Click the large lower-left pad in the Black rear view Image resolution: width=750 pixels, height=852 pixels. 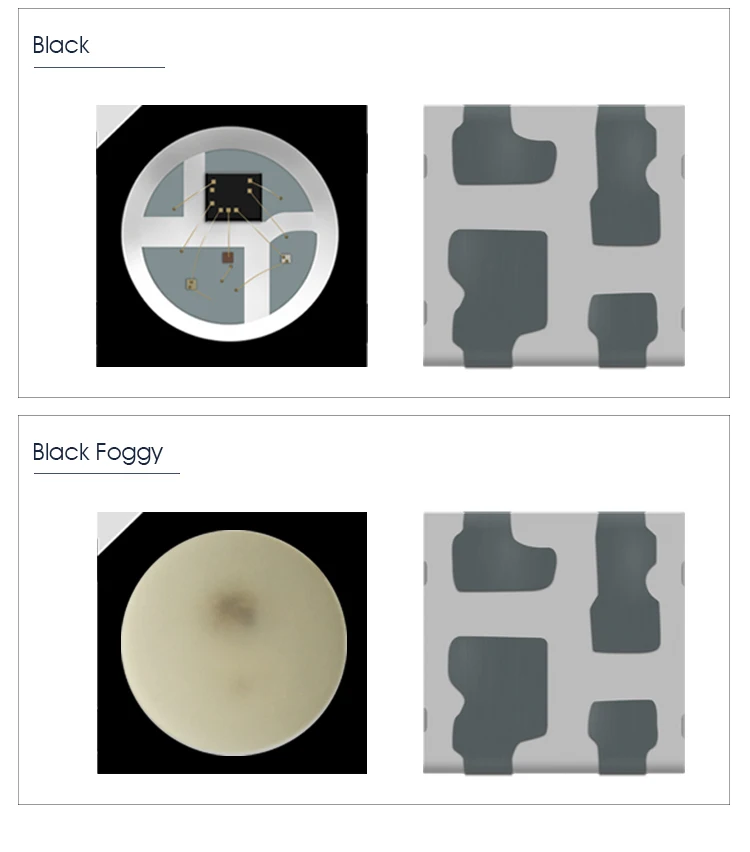coord(496,298)
